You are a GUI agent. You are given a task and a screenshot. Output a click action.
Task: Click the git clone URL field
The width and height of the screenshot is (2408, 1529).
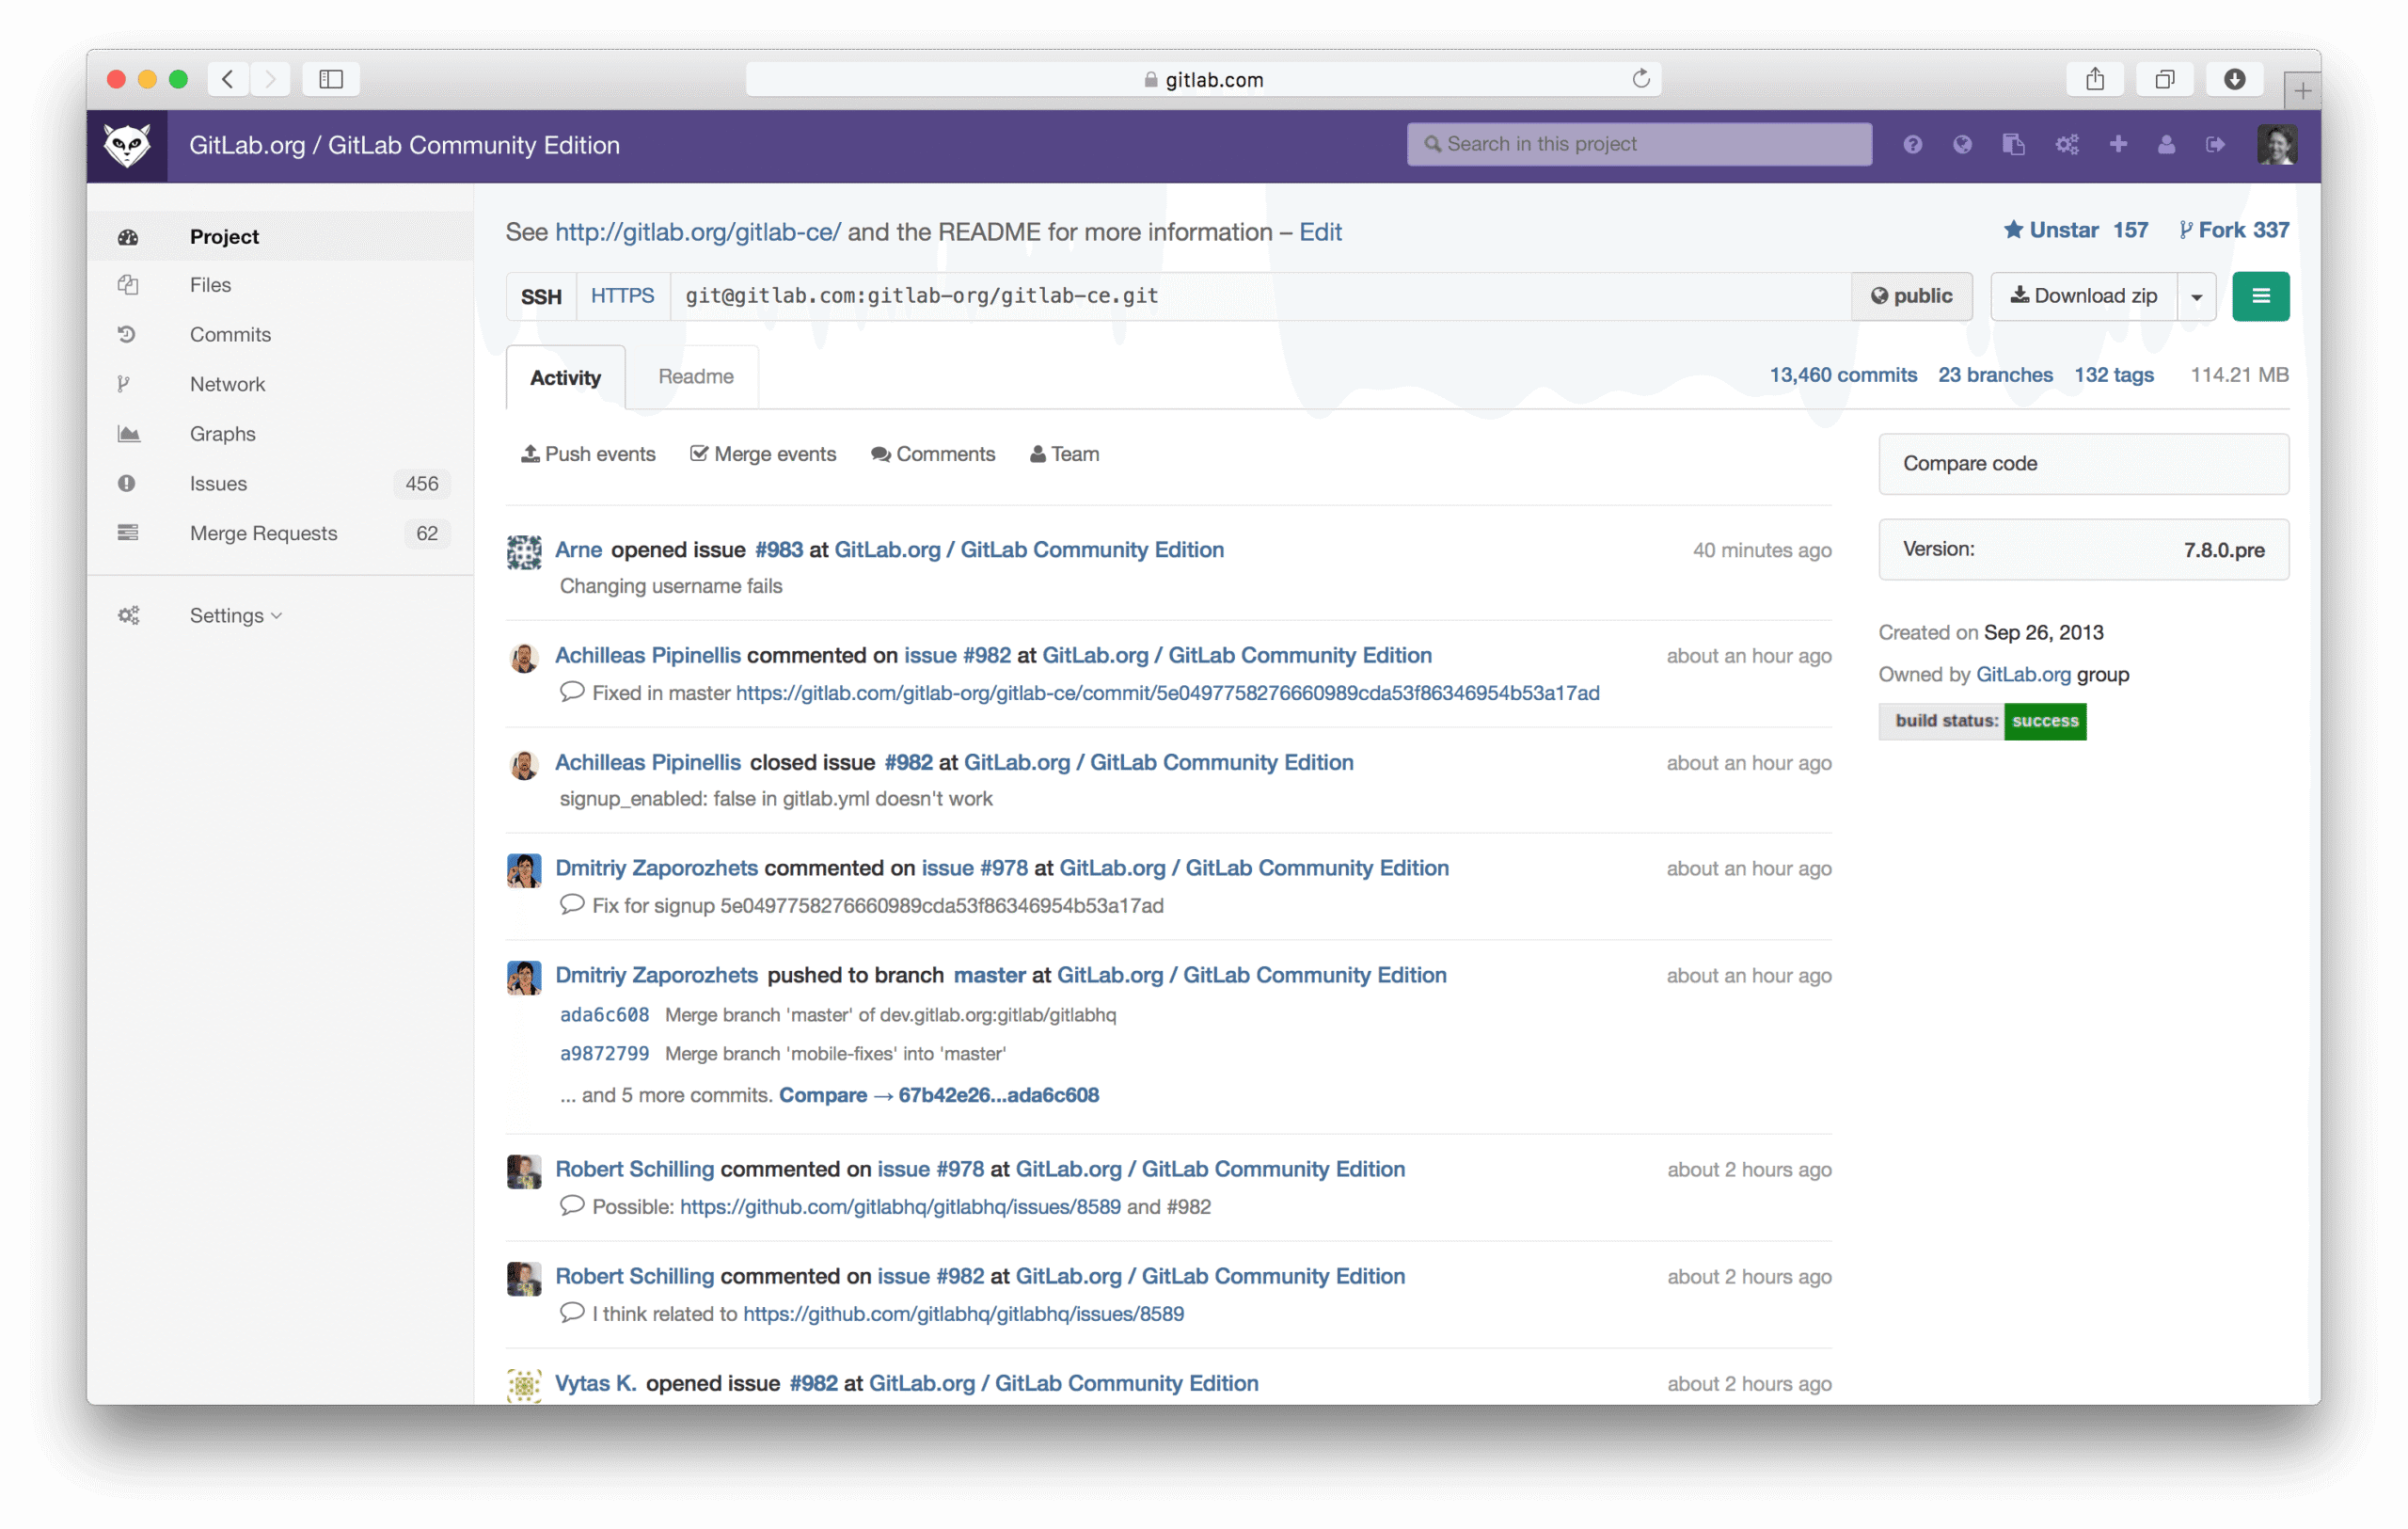point(1260,296)
